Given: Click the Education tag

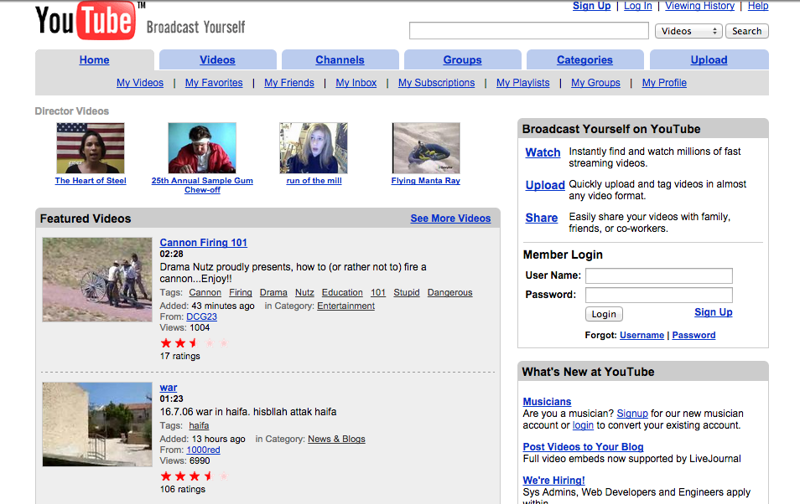Looking at the screenshot, I should pos(342,292).
